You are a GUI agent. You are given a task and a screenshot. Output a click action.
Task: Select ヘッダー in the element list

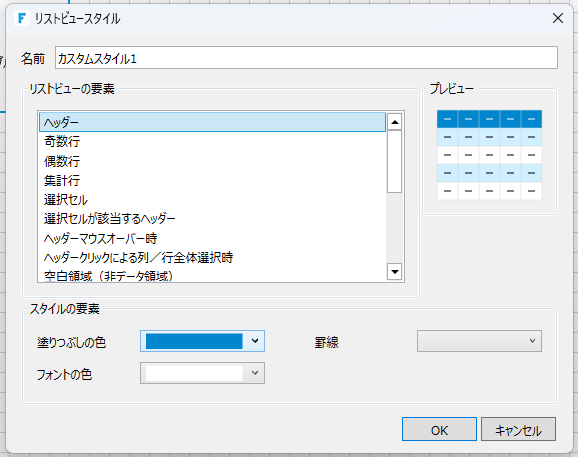212,122
